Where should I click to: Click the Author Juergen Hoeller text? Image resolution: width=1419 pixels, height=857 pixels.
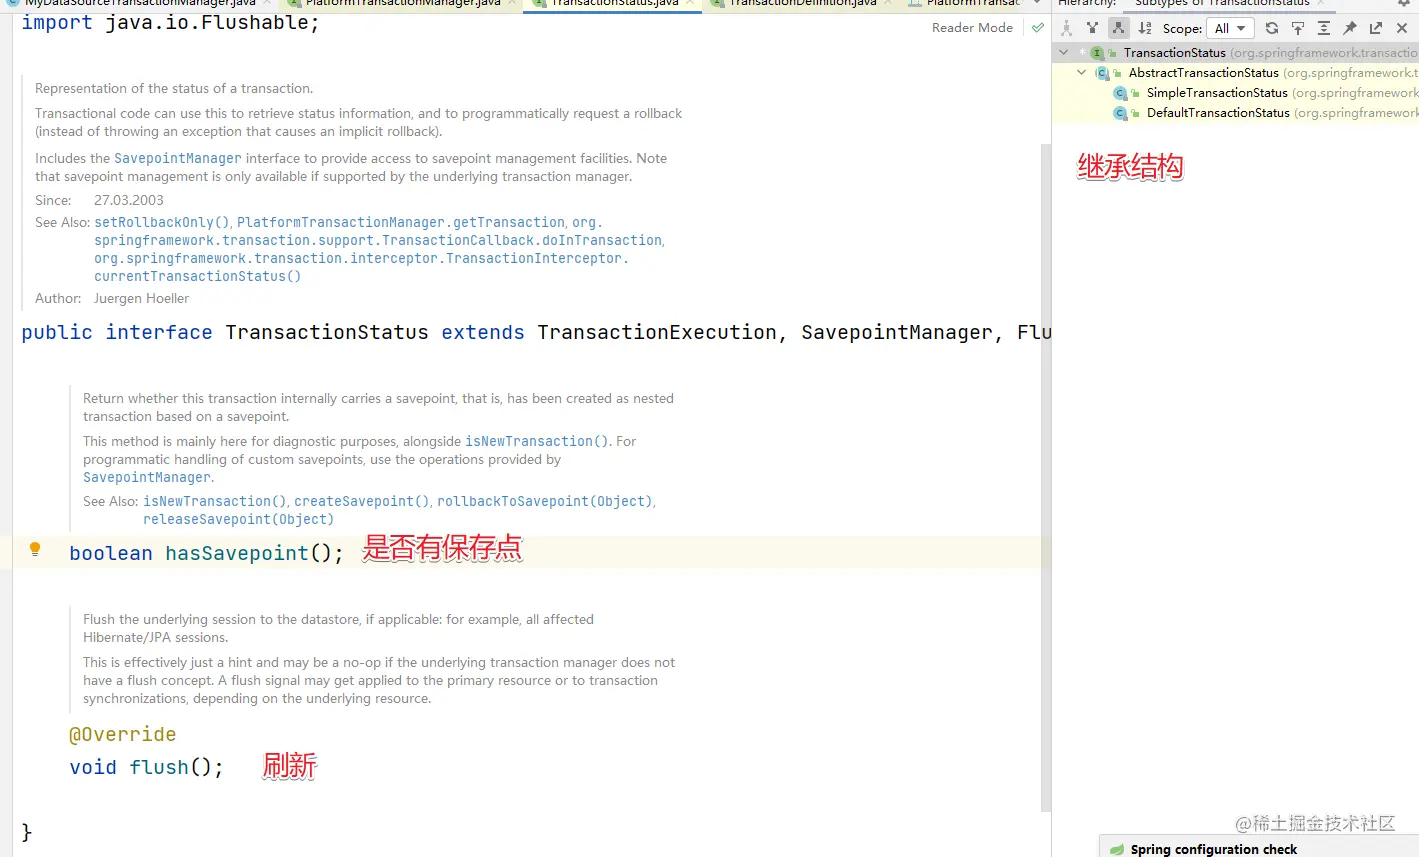click(112, 298)
